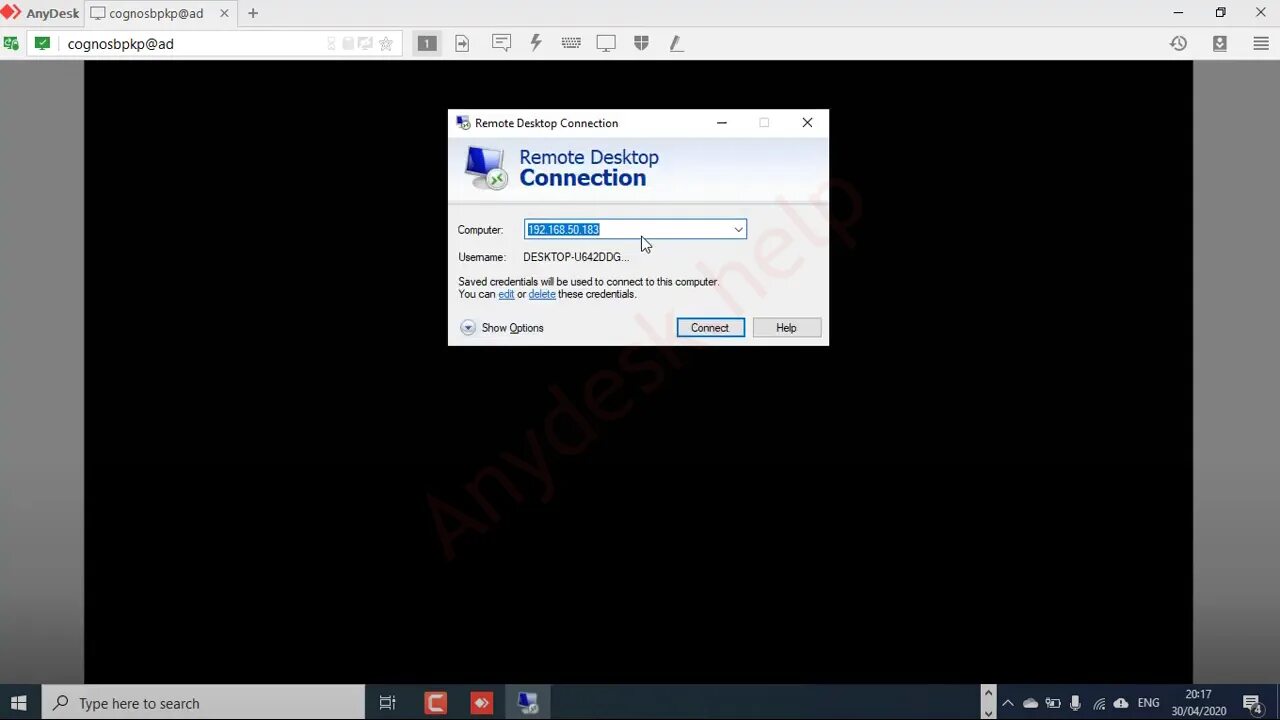
Task: Open the AnyDesk taskbar icon
Action: (x=482, y=703)
